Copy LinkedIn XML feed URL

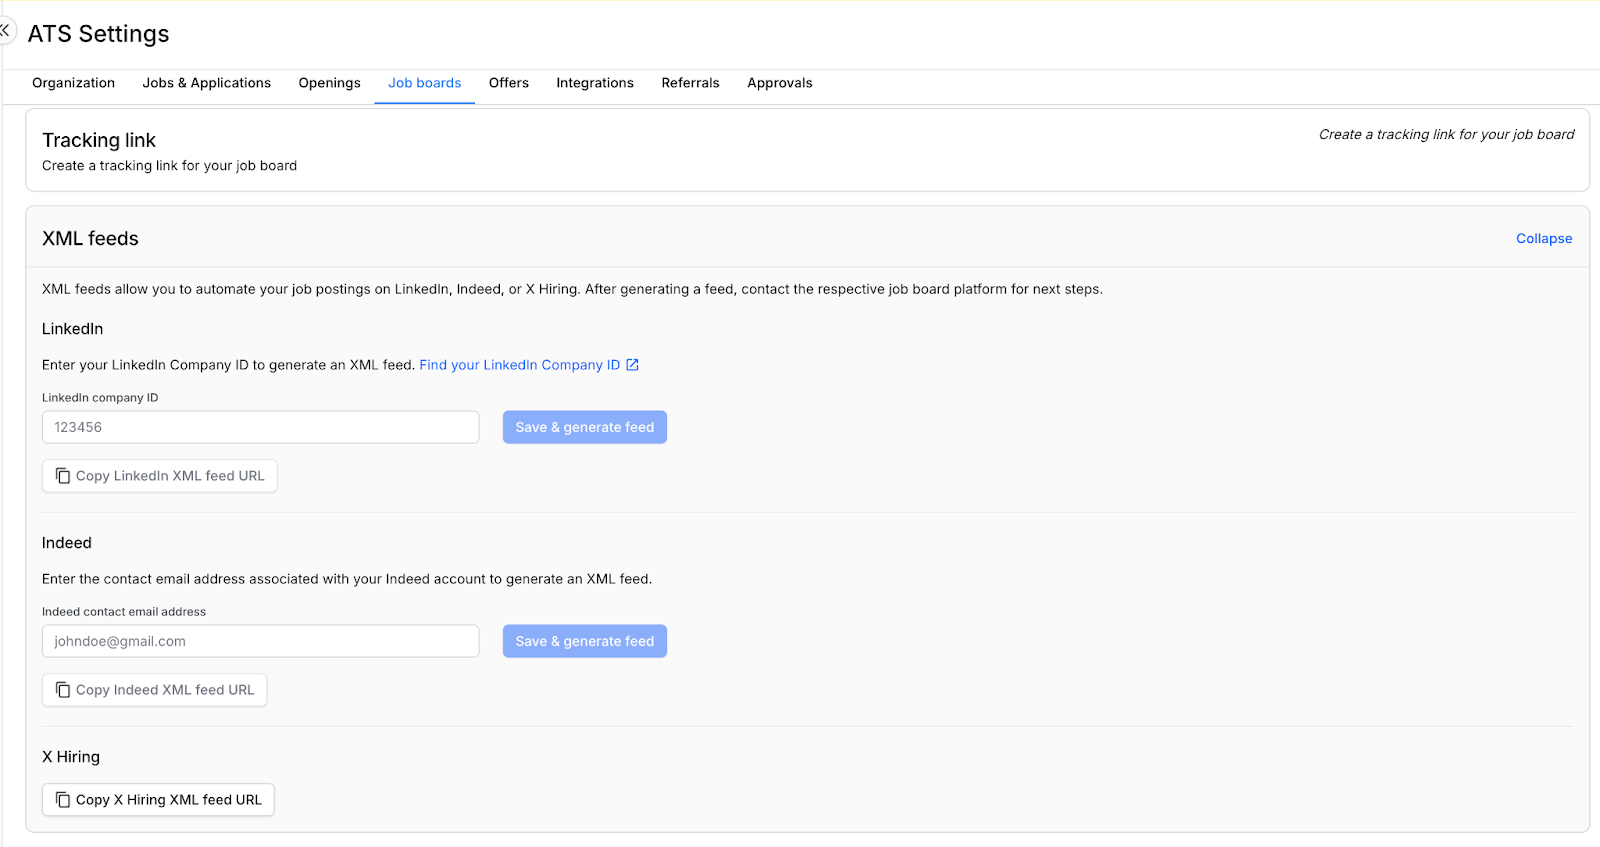click(x=160, y=476)
